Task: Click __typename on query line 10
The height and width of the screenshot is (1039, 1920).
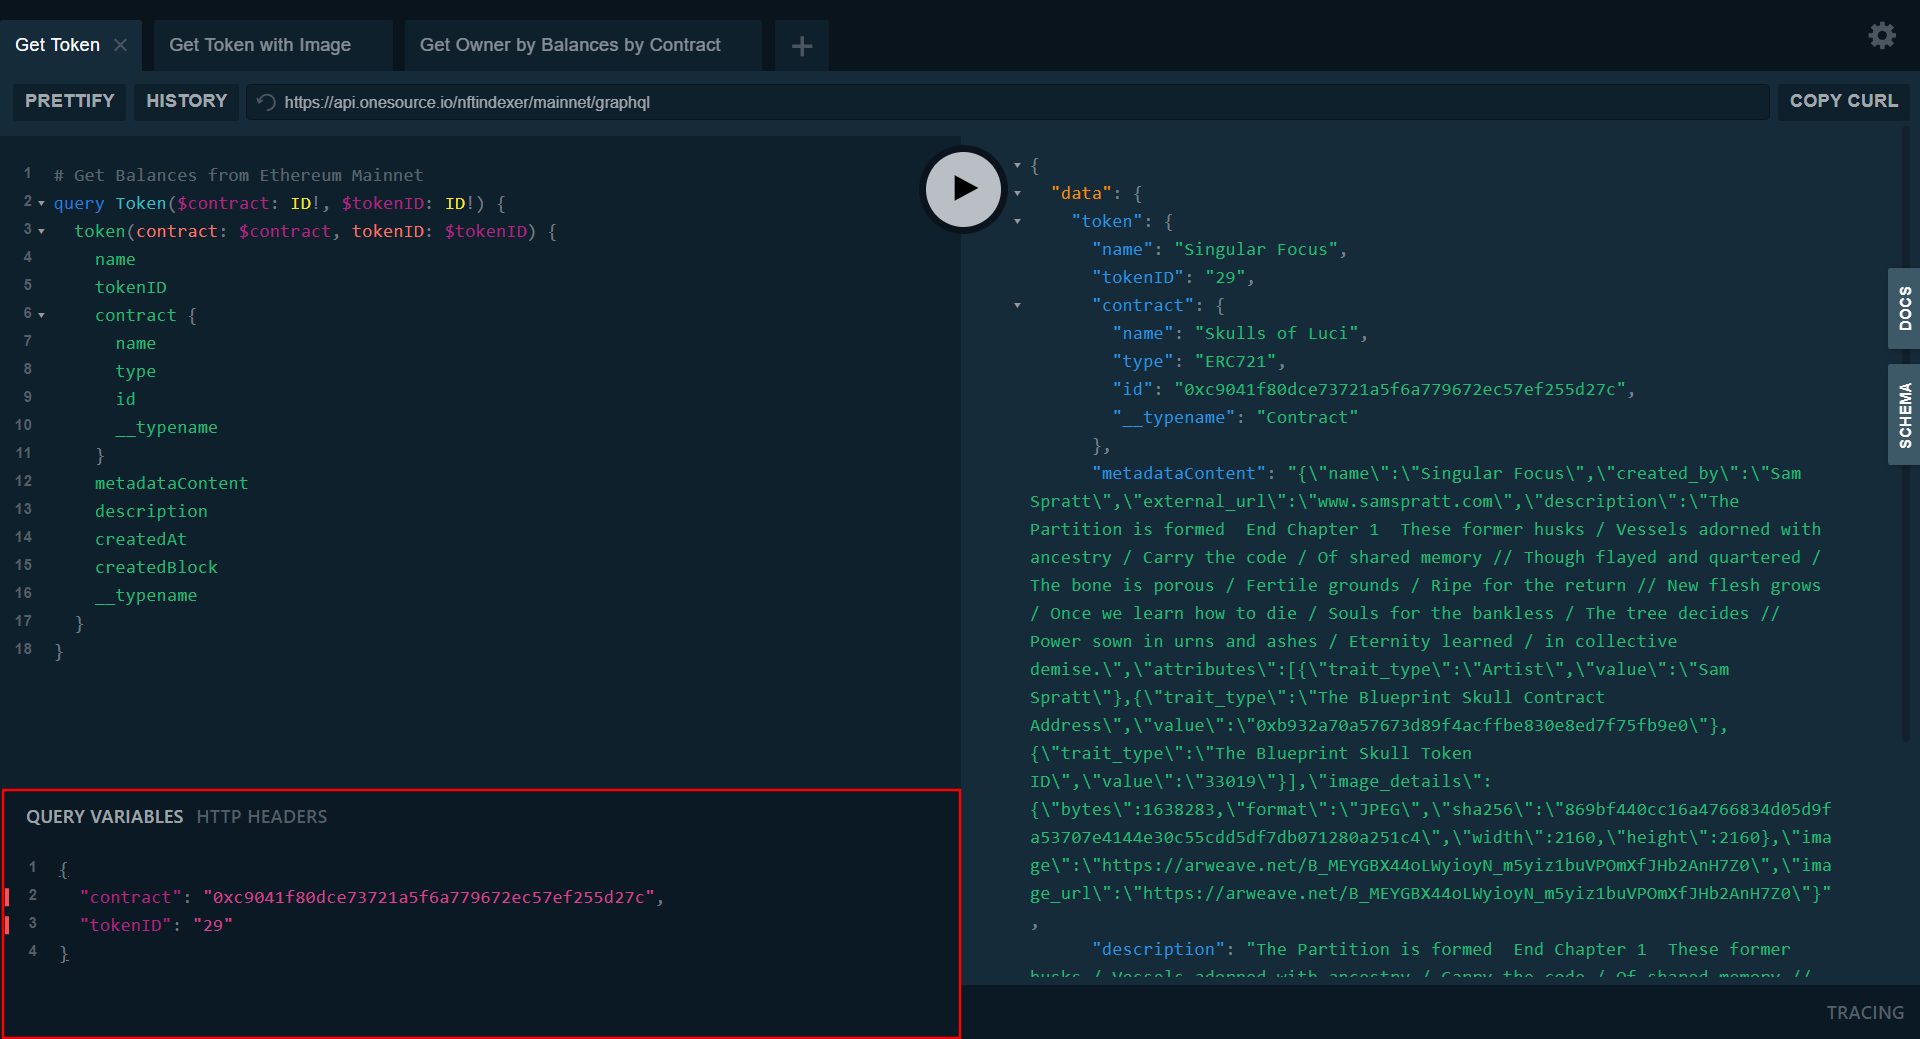Action: pyautogui.click(x=166, y=427)
